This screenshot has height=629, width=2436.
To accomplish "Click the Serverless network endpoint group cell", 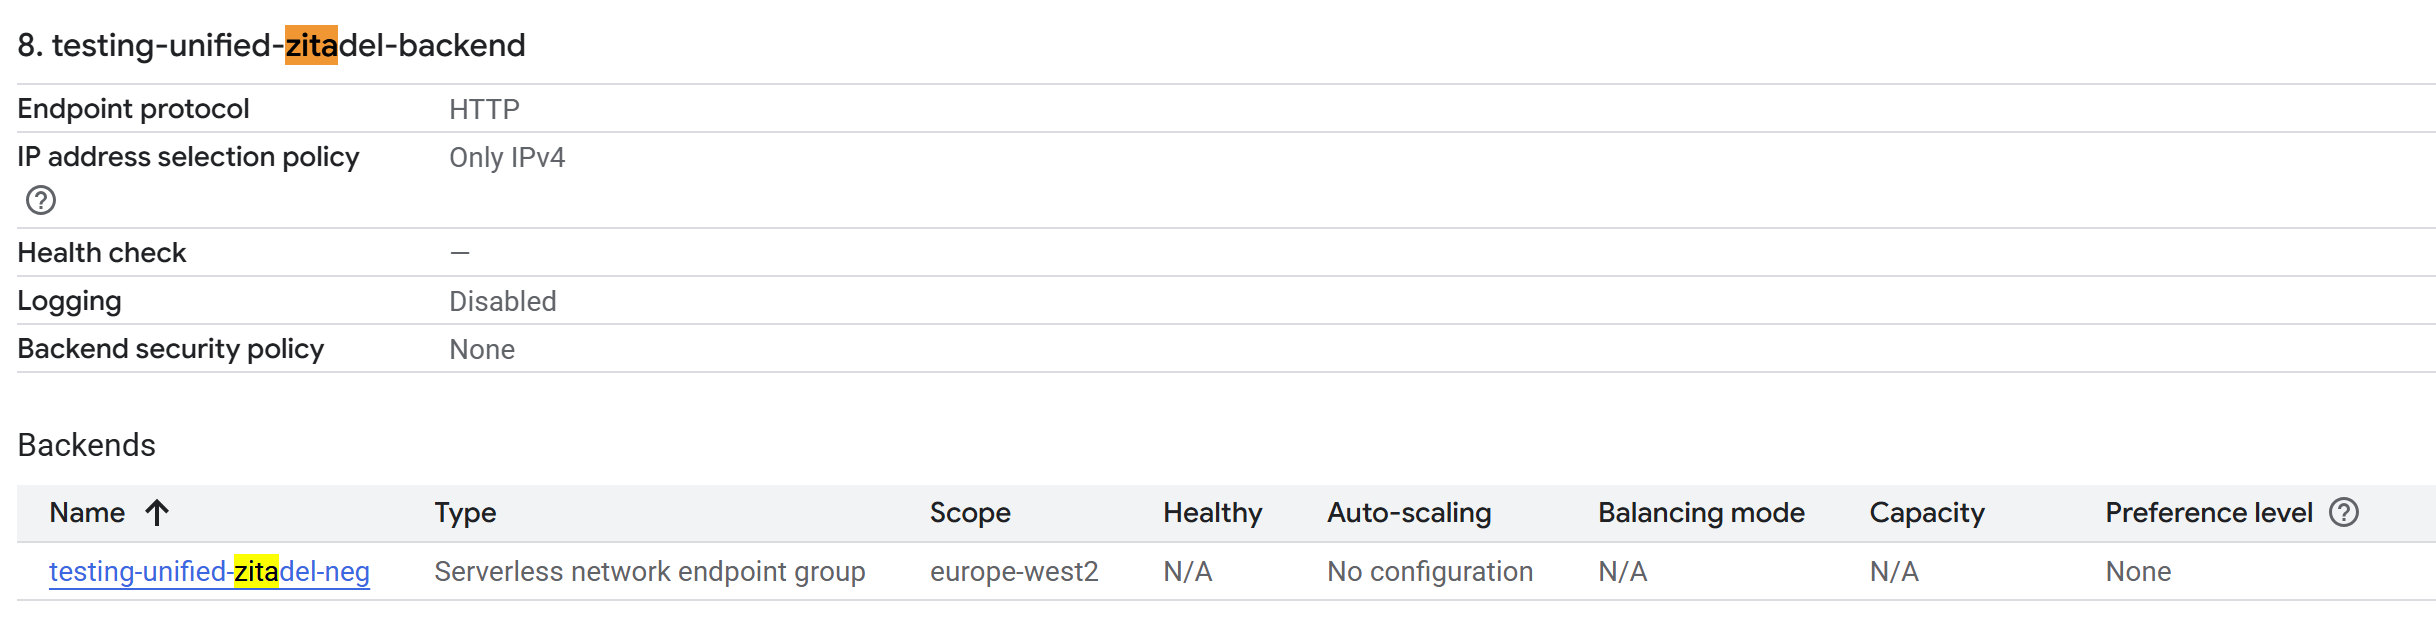I will [x=649, y=572].
